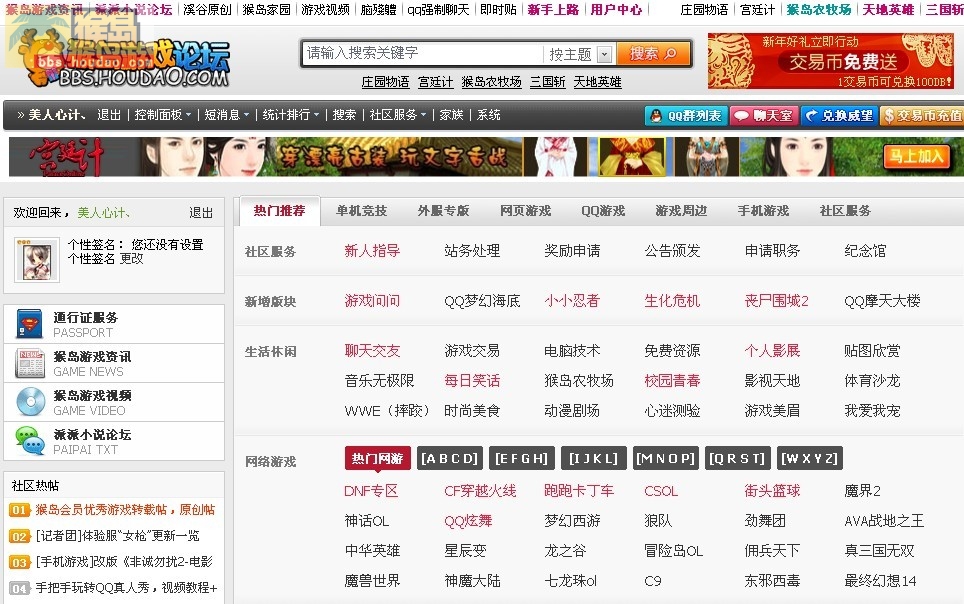Click the orange 搜索 search button

point(653,54)
